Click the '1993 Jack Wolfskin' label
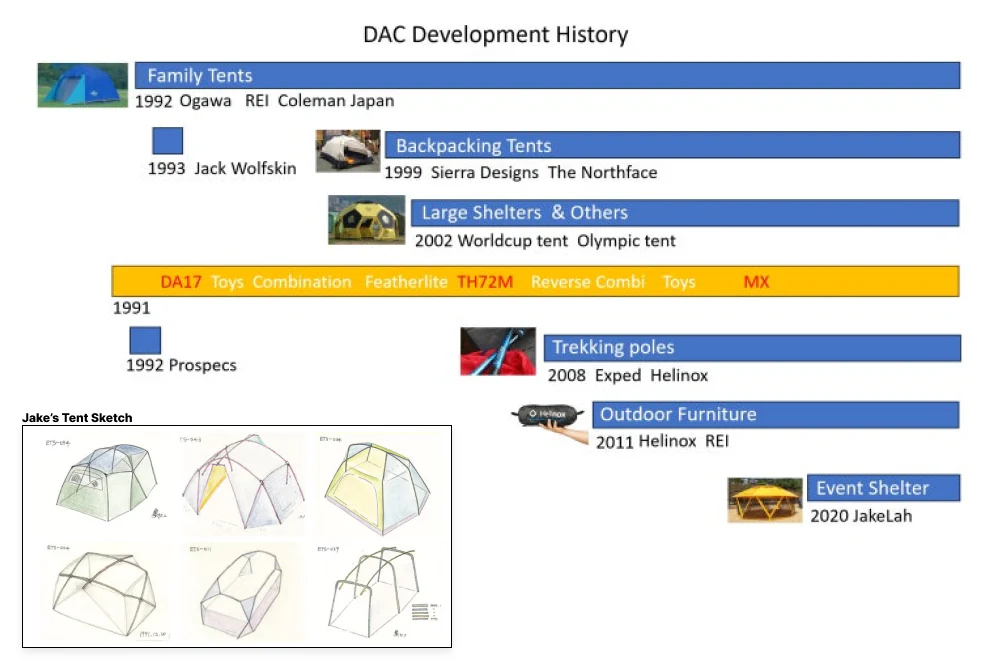Viewport: 1000px width, 666px height. [222, 168]
